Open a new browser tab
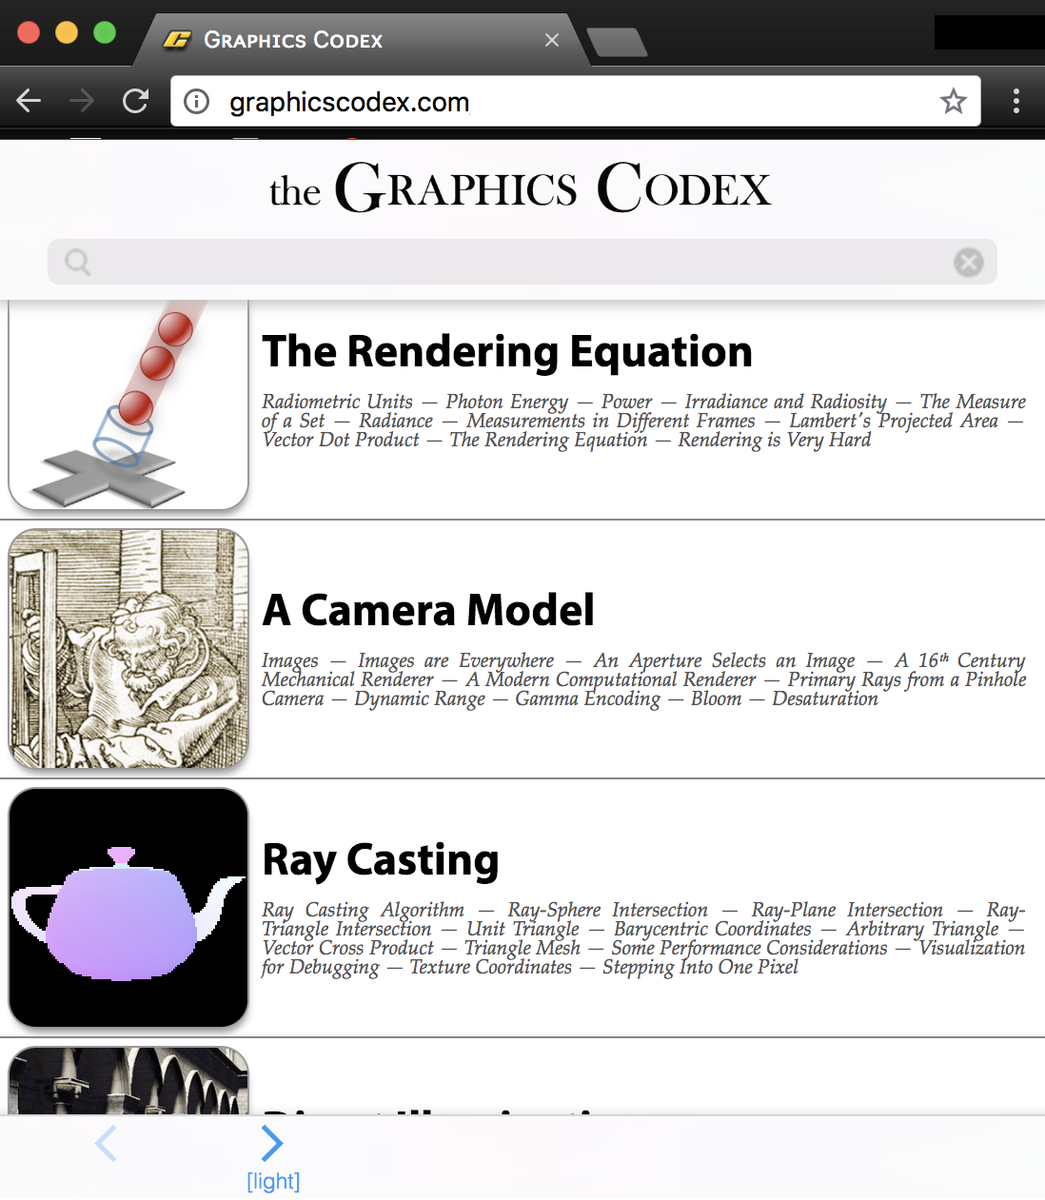Image resolution: width=1045 pixels, height=1200 pixels. click(616, 42)
